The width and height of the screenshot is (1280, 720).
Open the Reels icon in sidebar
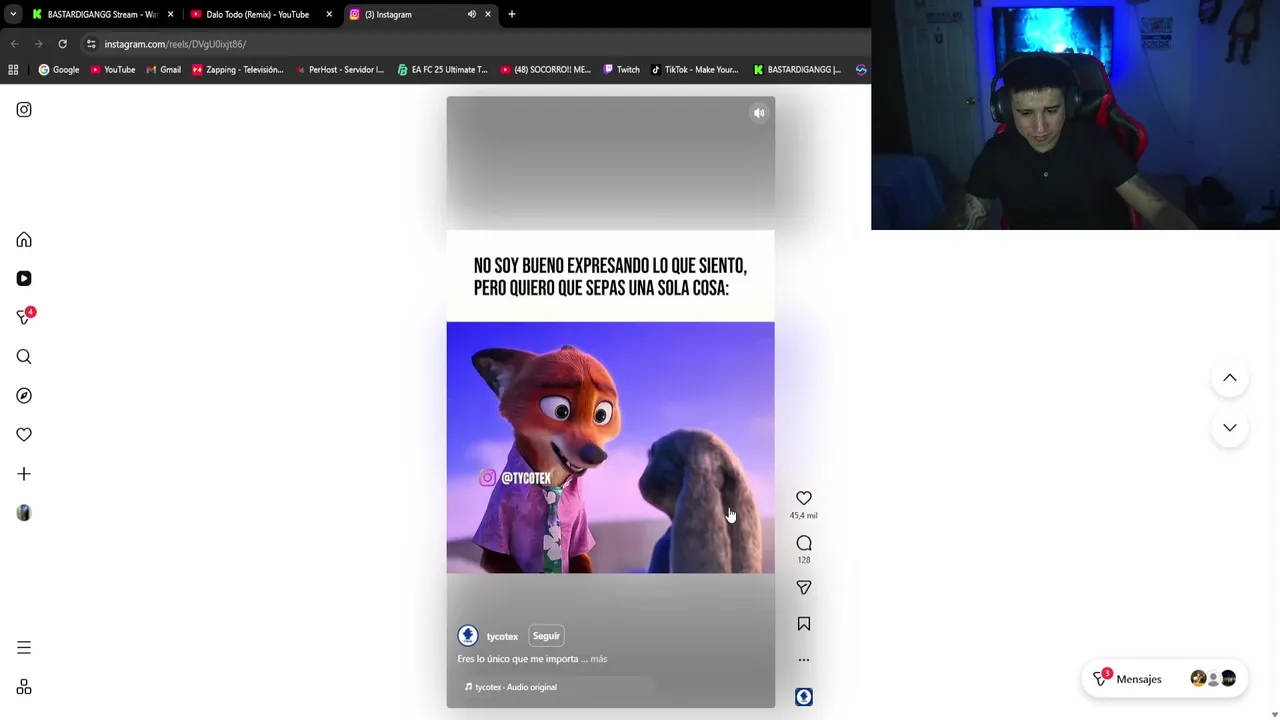(x=24, y=279)
